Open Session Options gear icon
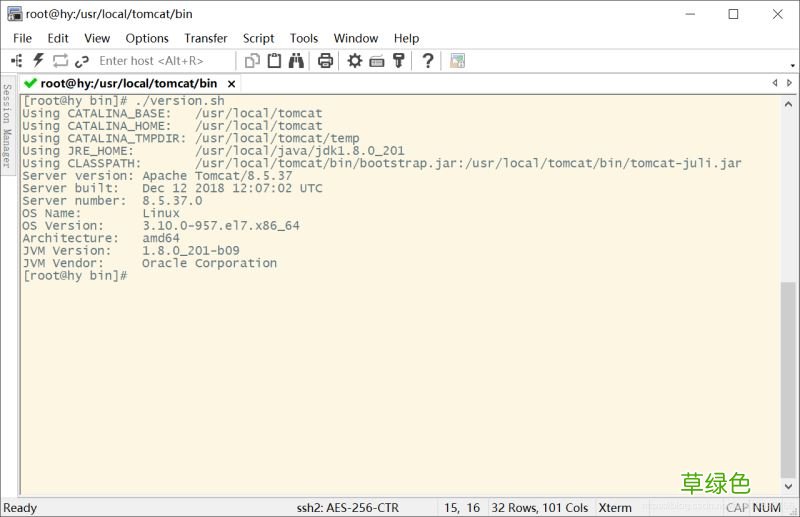This screenshot has width=800, height=517. point(355,61)
